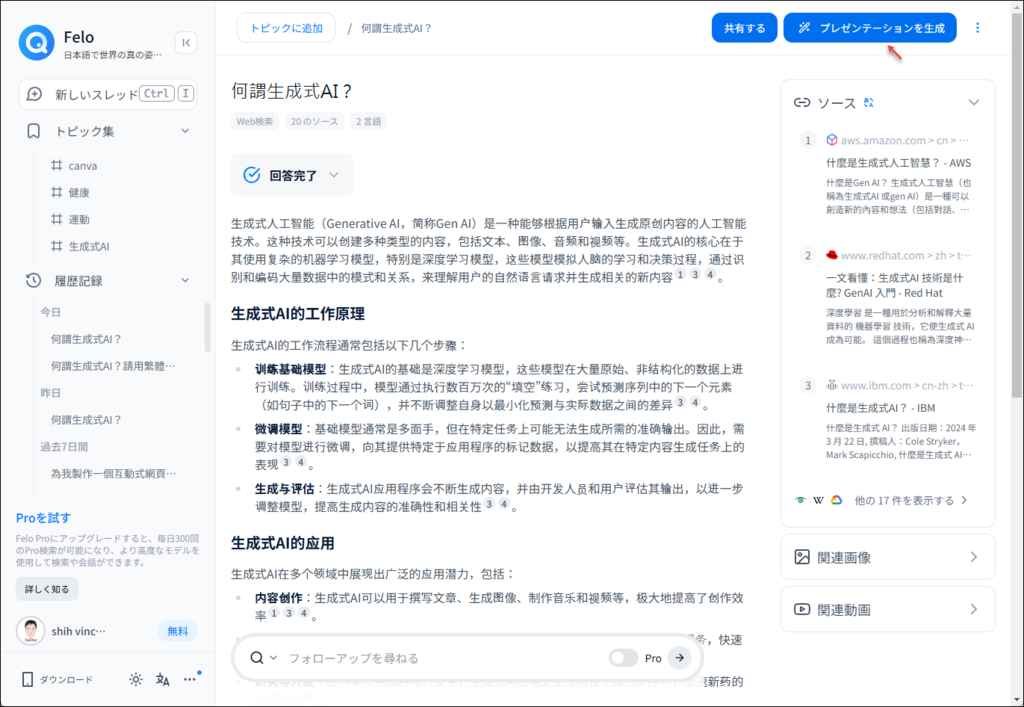The image size is (1024, 707).
Task: Show 他の 17 件を表示する sources
Action: (x=910, y=501)
